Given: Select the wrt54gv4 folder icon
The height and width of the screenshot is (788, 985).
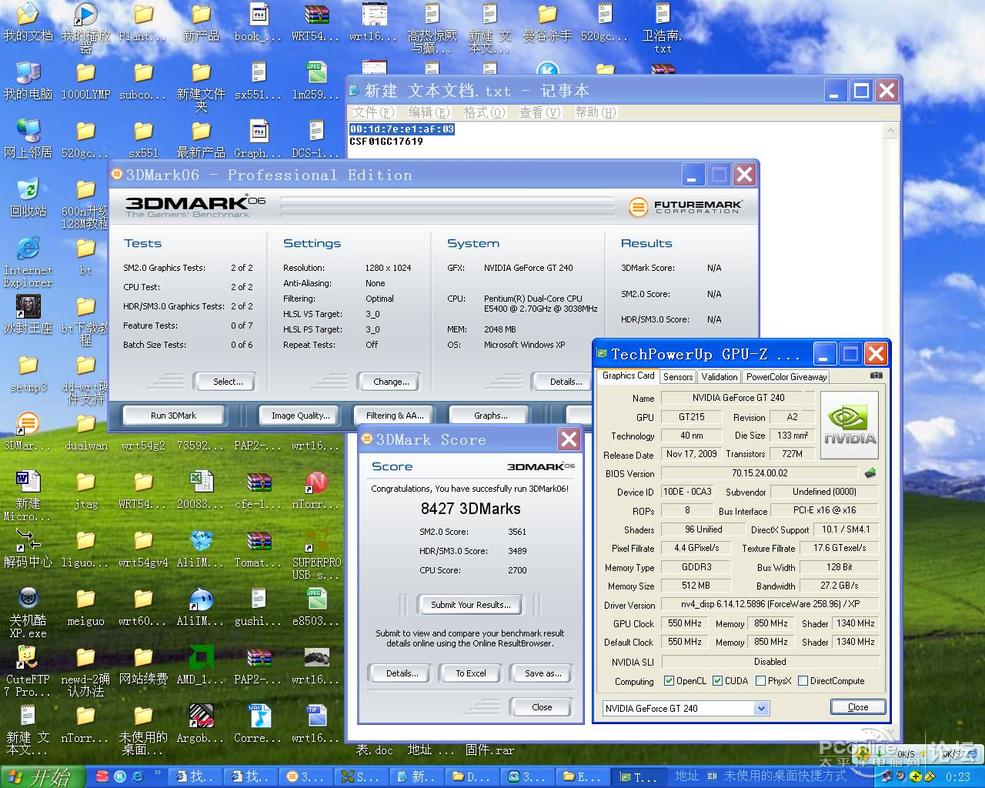Looking at the screenshot, I should coord(143,550).
